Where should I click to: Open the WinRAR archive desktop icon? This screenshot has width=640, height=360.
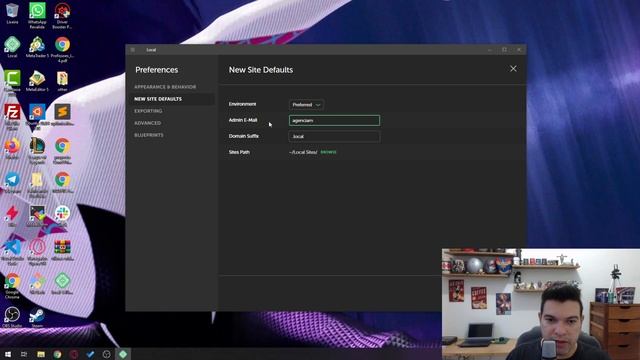tap(62, 250)
